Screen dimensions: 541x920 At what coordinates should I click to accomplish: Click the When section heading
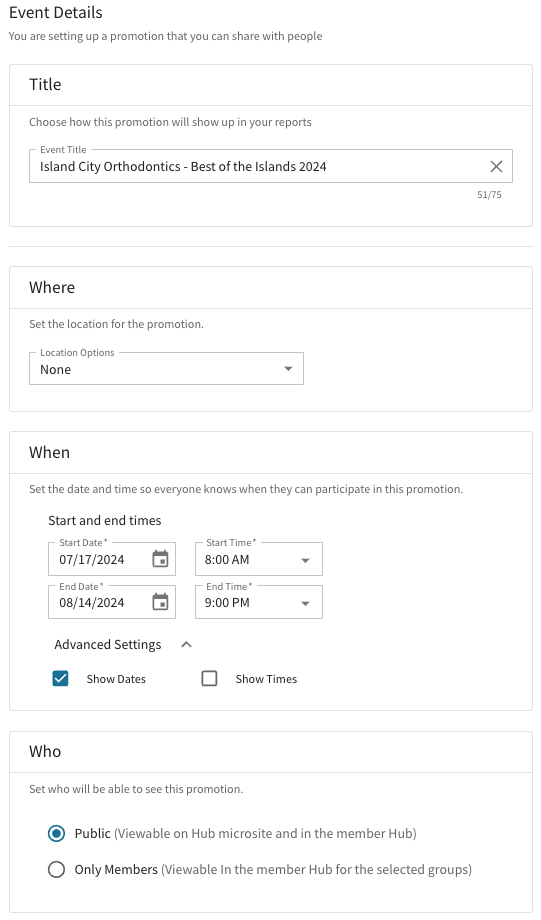click(49, 452)
